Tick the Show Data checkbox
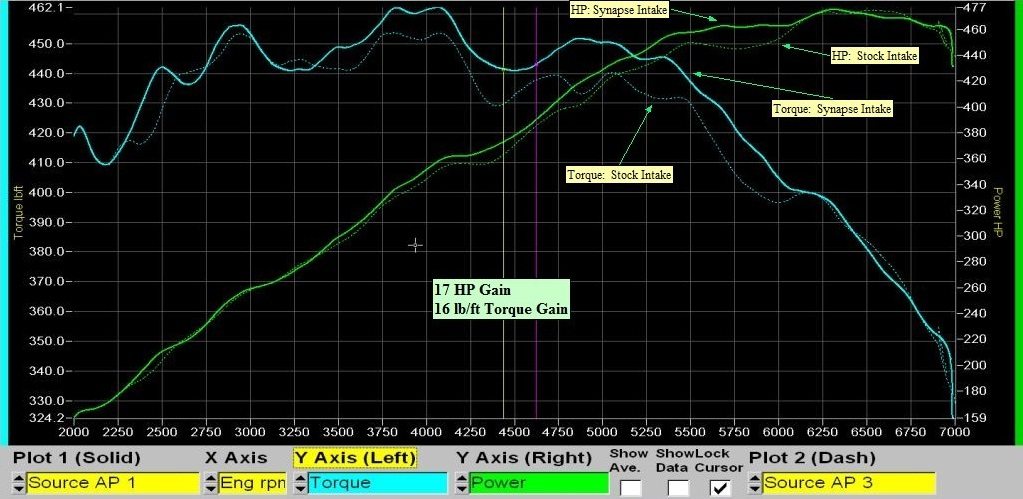 [679, 488]
